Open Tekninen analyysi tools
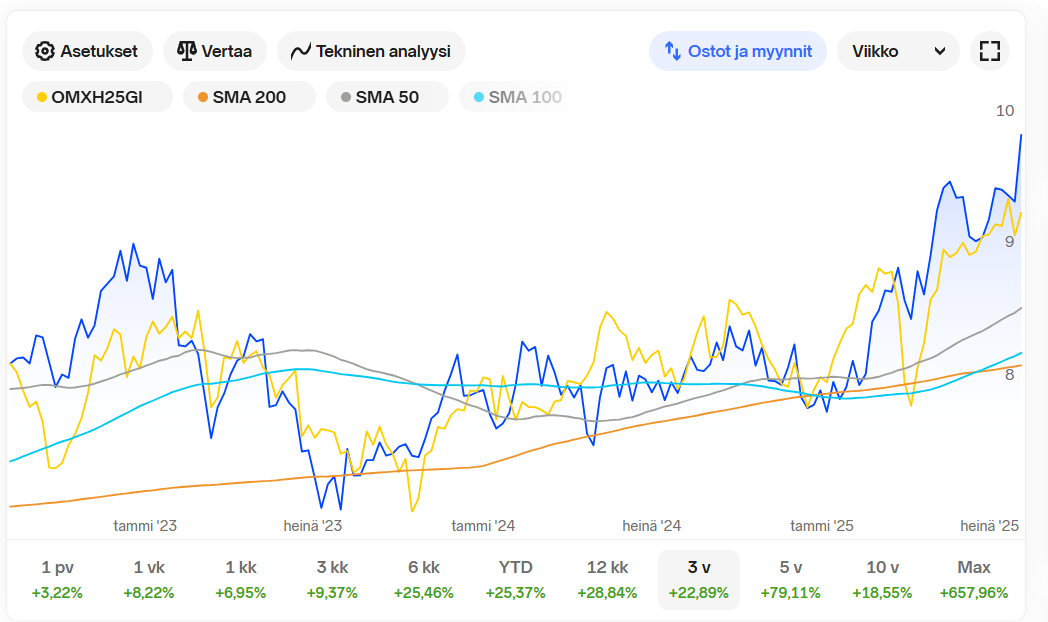The image size is (1048, 622). click(x=382, y=51)
